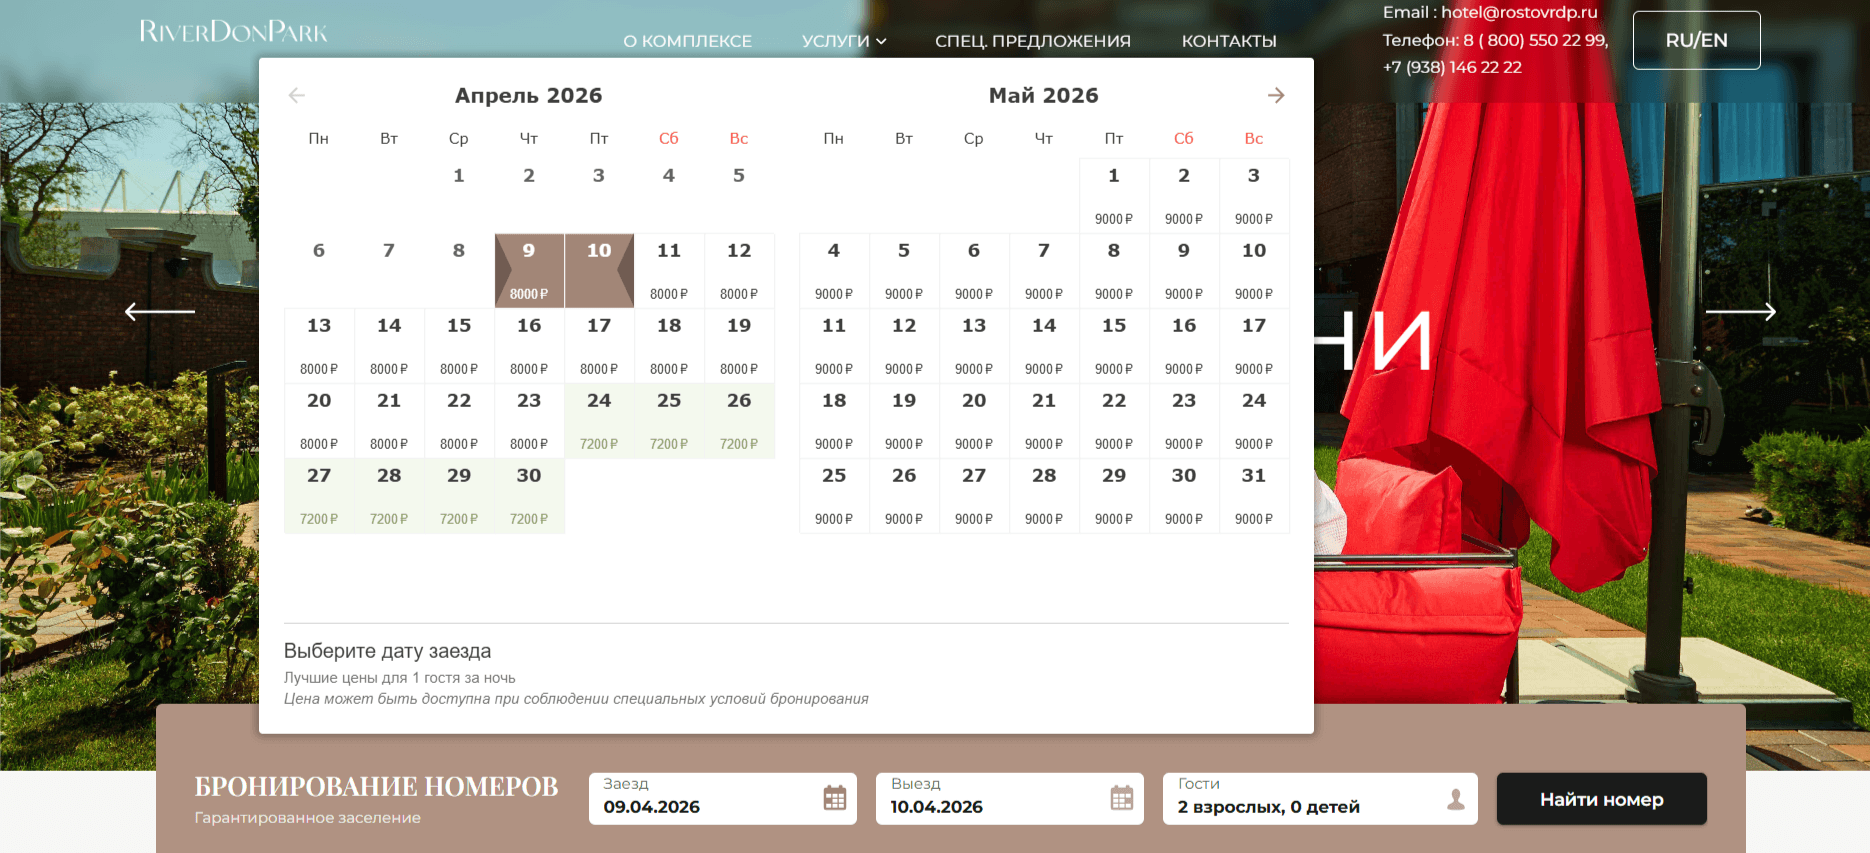Open О комплексе menu item

point(687,41)
